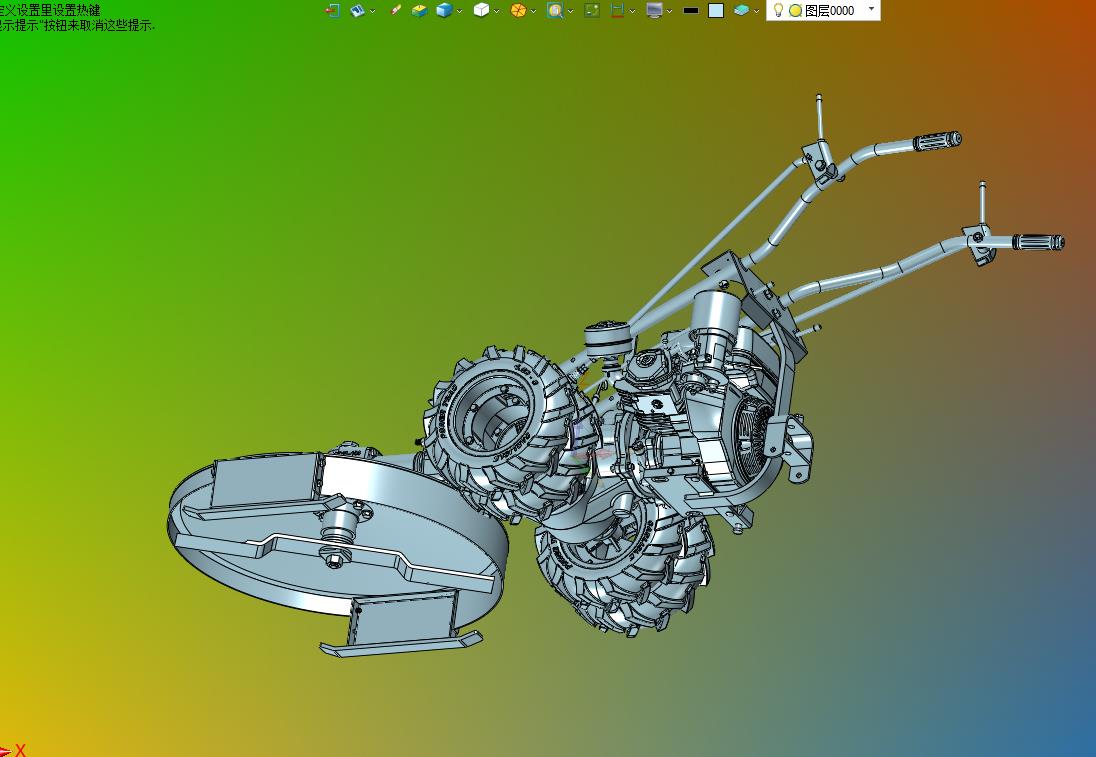
Task: Open dropdown beside the bracket measure icon
Action: [x=632, y=11]
